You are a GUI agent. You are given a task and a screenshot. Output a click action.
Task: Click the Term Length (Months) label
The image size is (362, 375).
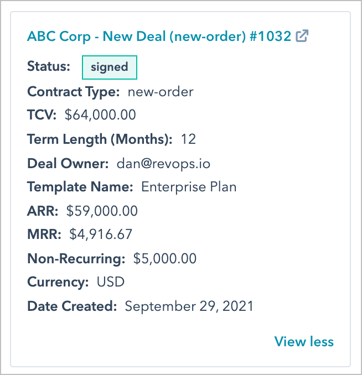tap(100, 139)
